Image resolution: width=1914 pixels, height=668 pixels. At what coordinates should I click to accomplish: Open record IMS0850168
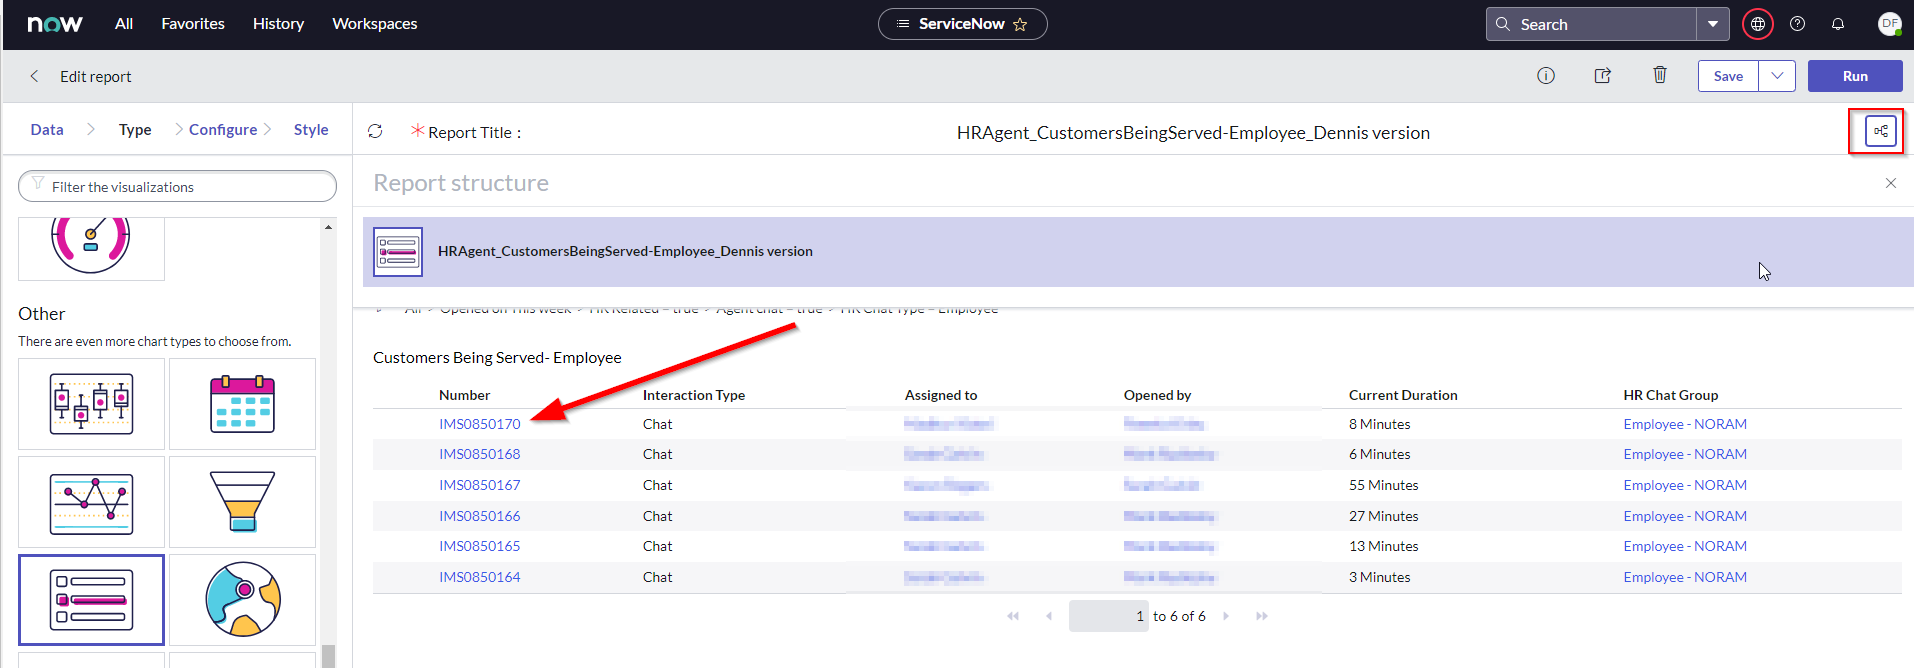[x=480, y=454]
